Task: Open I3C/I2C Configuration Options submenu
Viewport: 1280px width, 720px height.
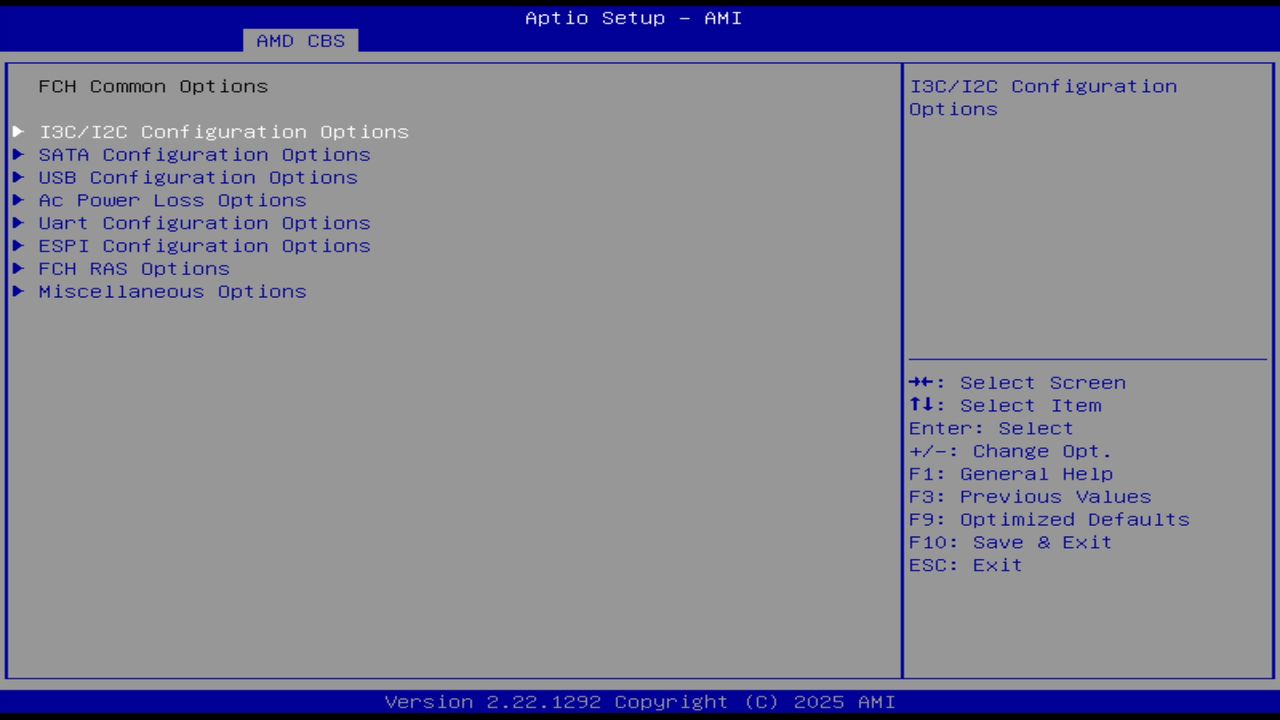Action: pos(224,132)
